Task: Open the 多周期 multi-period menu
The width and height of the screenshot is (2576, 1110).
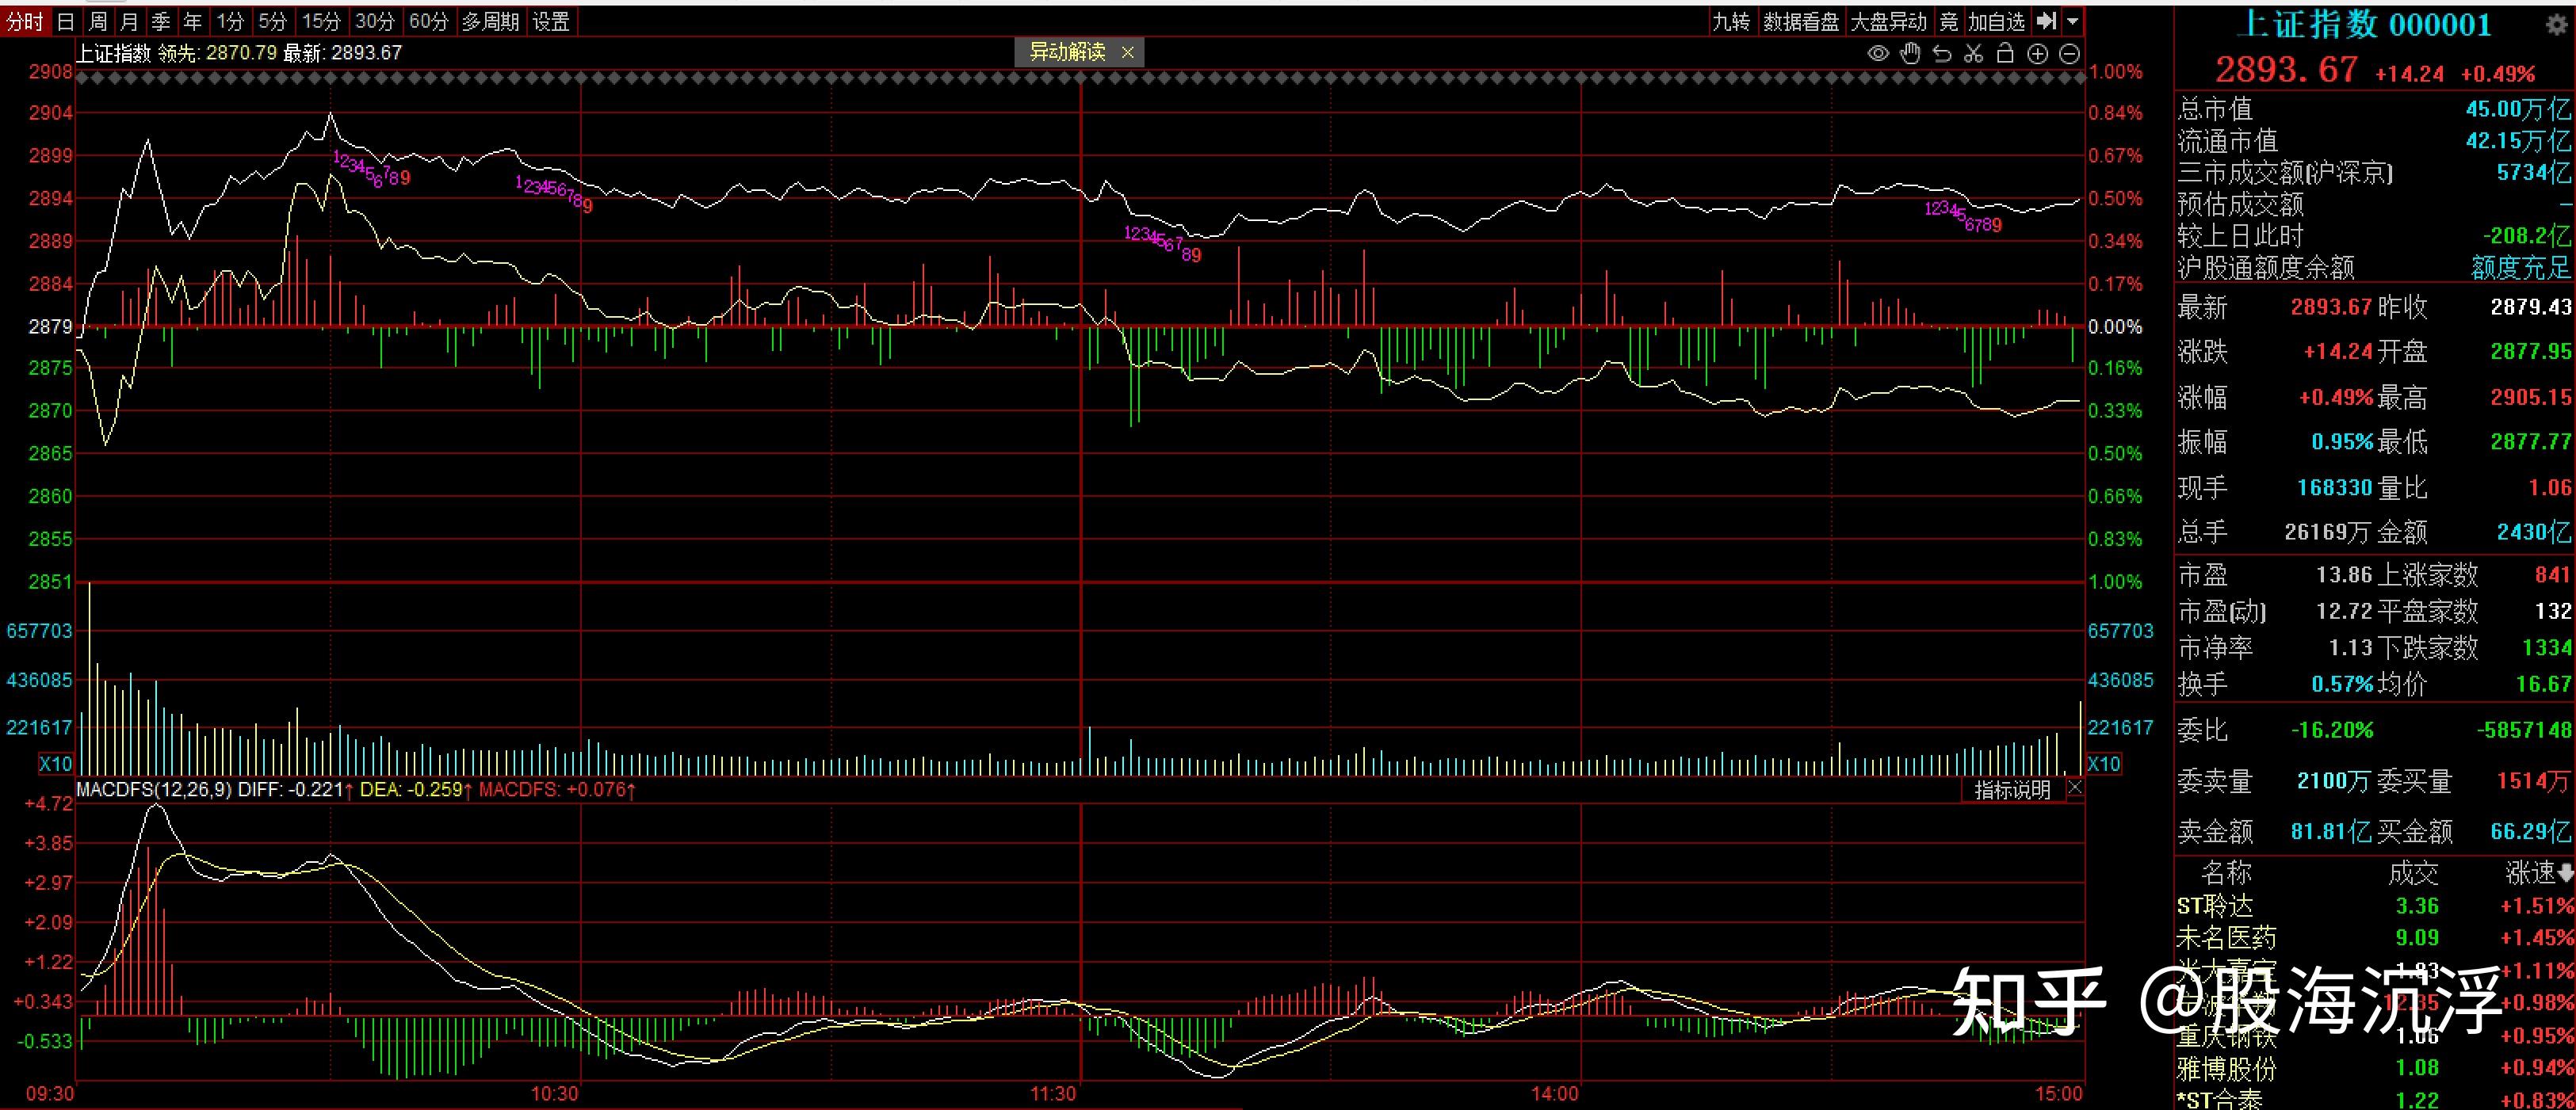Action: [x=490, y=21]
